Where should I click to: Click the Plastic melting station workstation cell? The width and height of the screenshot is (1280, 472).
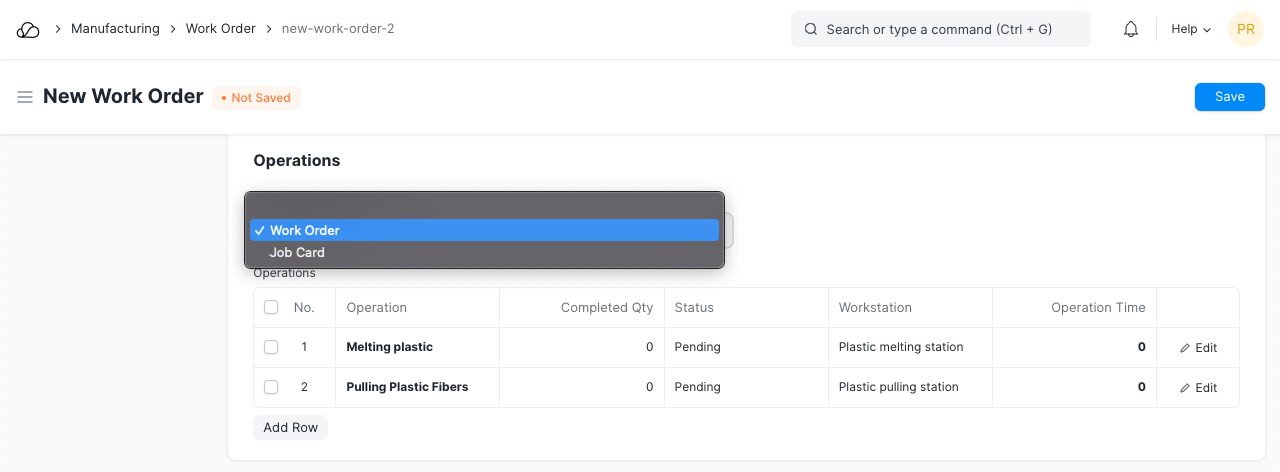(901, 347)
